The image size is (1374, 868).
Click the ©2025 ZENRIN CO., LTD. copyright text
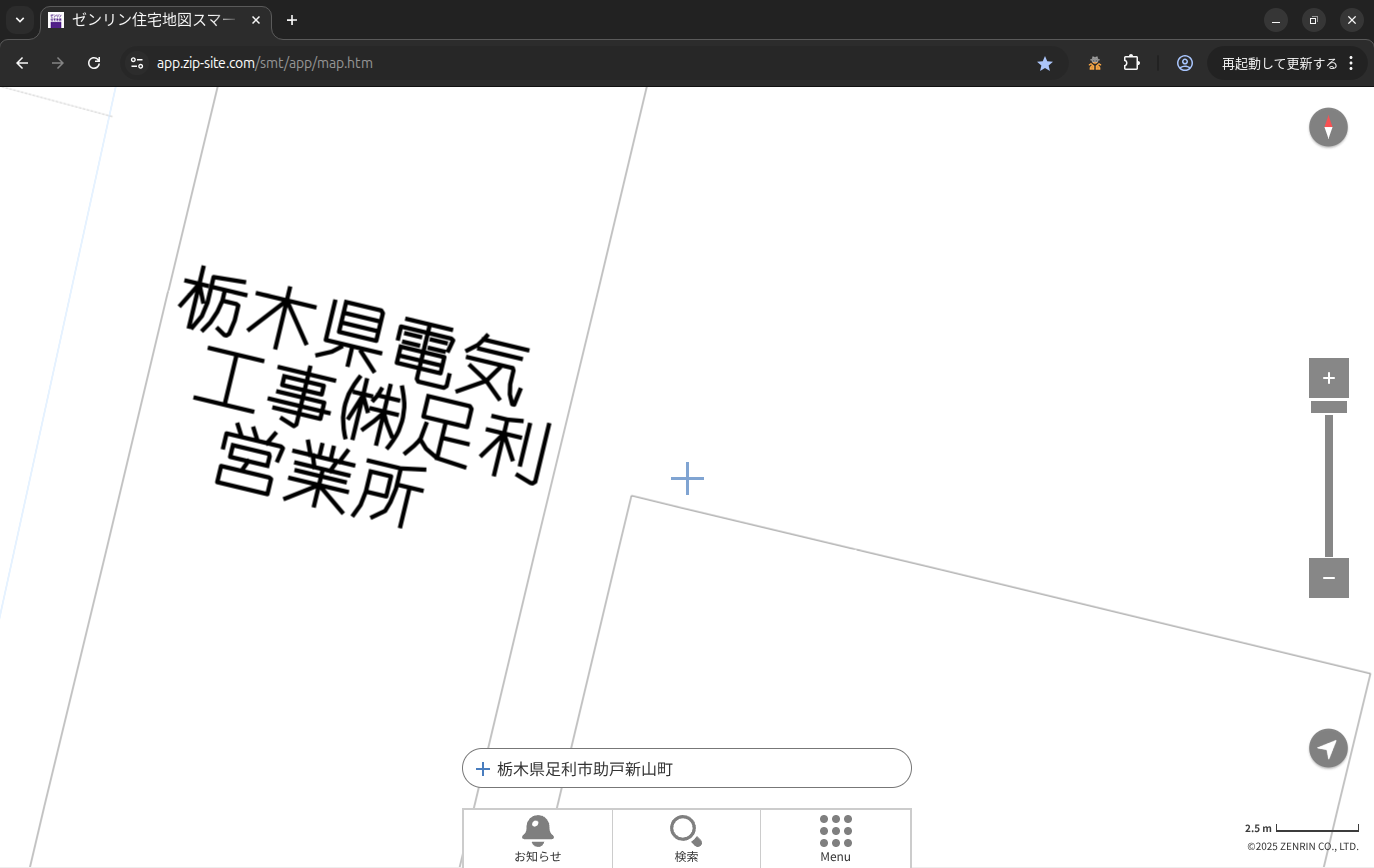[x=1302, y=846]
